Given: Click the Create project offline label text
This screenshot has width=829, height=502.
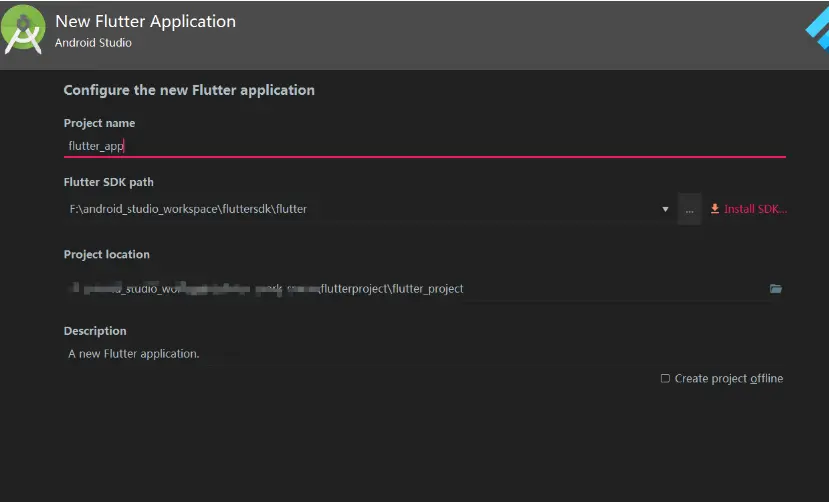Looking at the screenshot, I should [728, 379].
